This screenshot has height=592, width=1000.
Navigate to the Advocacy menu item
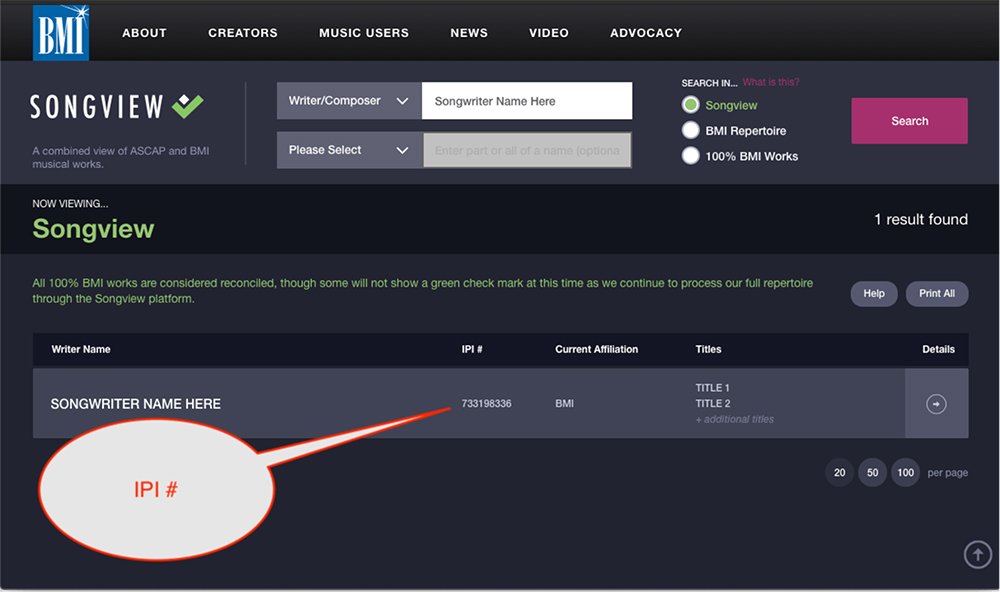click(646, 33)
